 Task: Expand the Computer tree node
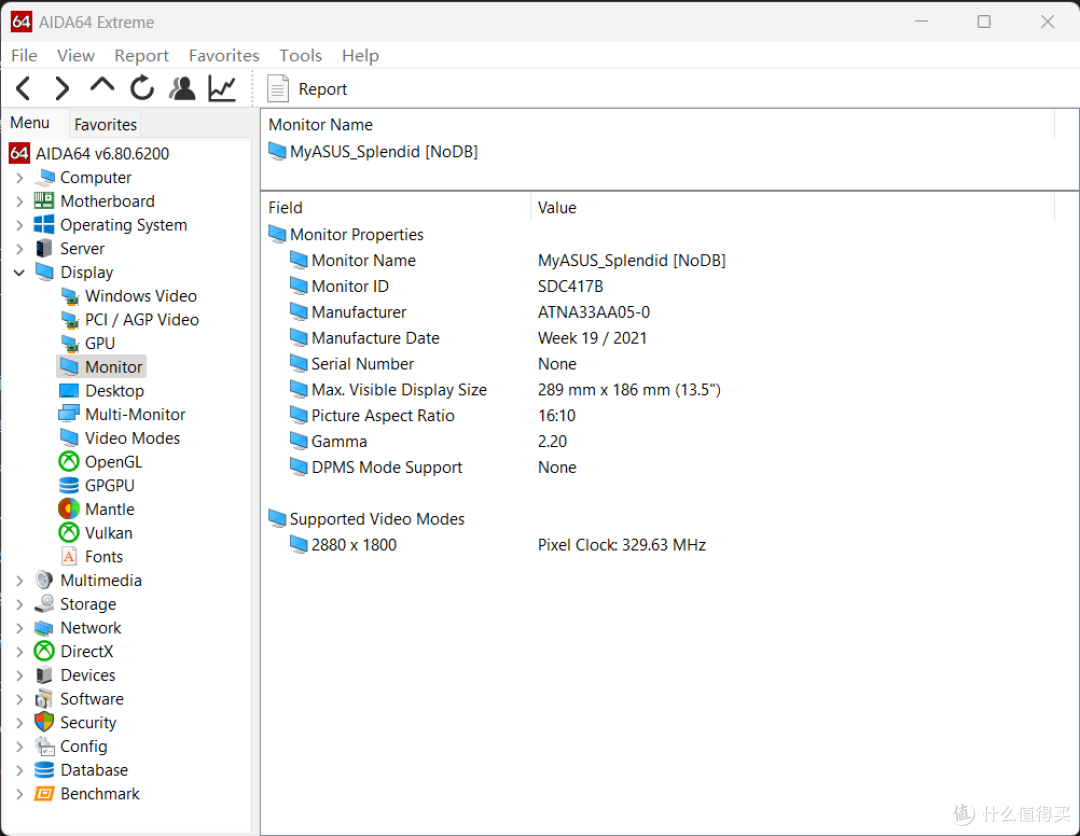(19, 178)
